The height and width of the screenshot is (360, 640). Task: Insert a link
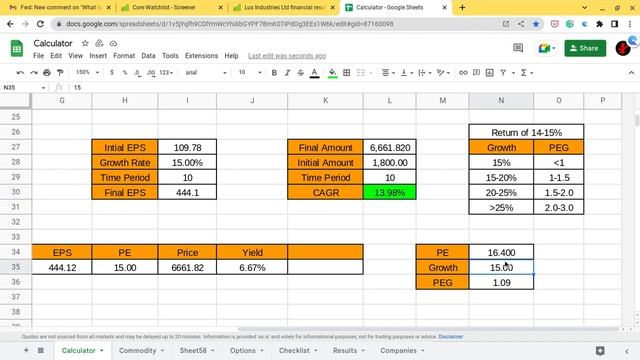coord(463,73)
